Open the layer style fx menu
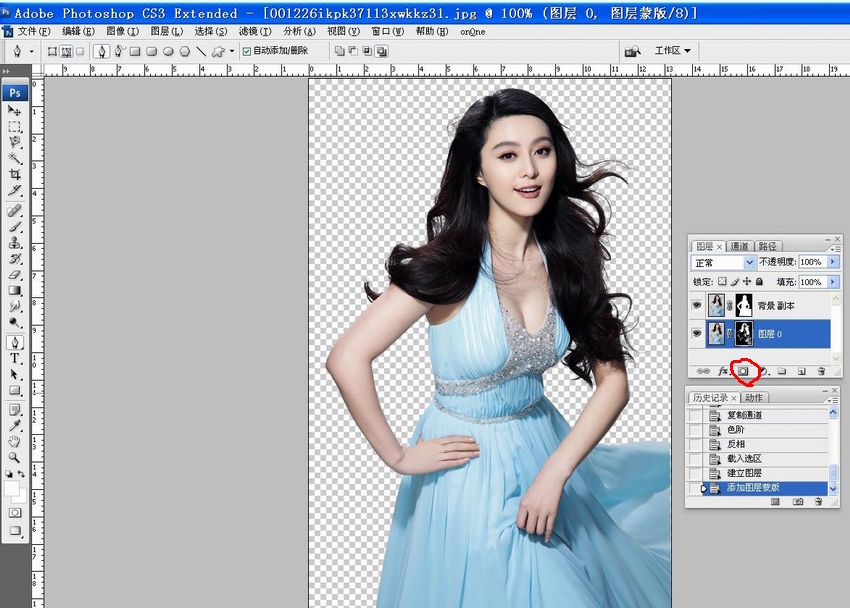The height and width of the screenshot is (608, 850). pos(722,371)
